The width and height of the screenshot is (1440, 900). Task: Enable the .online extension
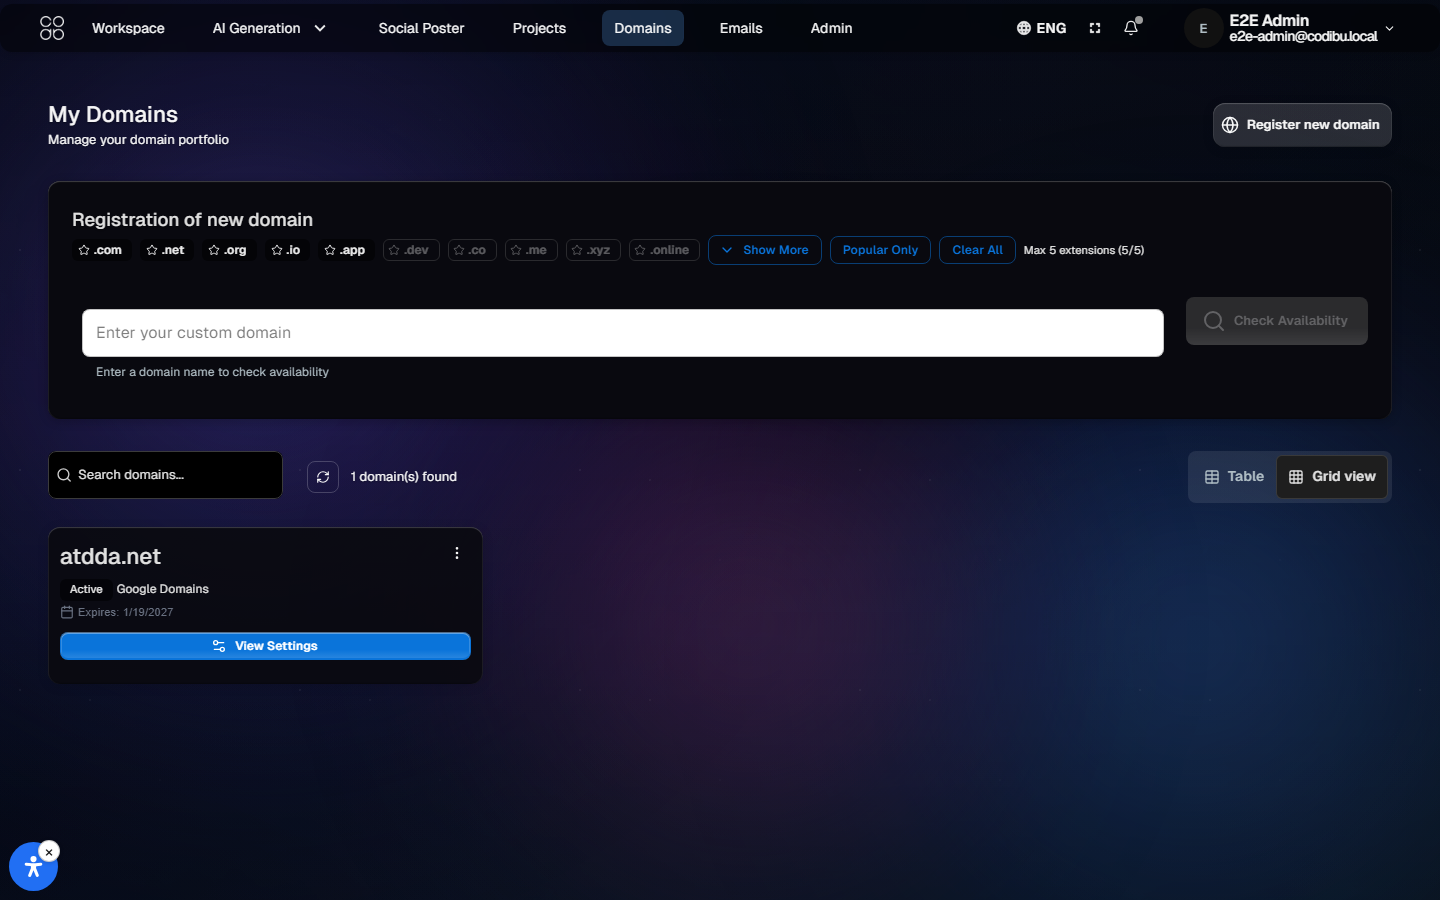click(x=664, y=250)
